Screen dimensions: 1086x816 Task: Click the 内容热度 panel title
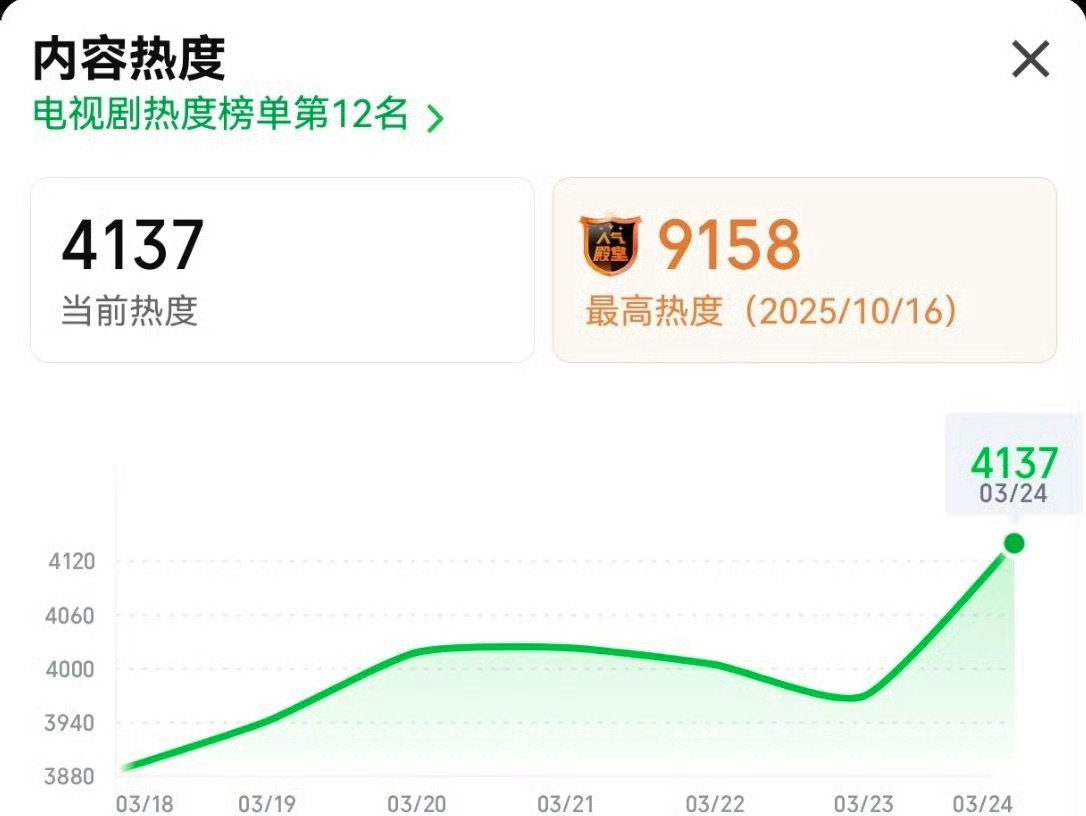pyautogui.click(x=129, y=59)
